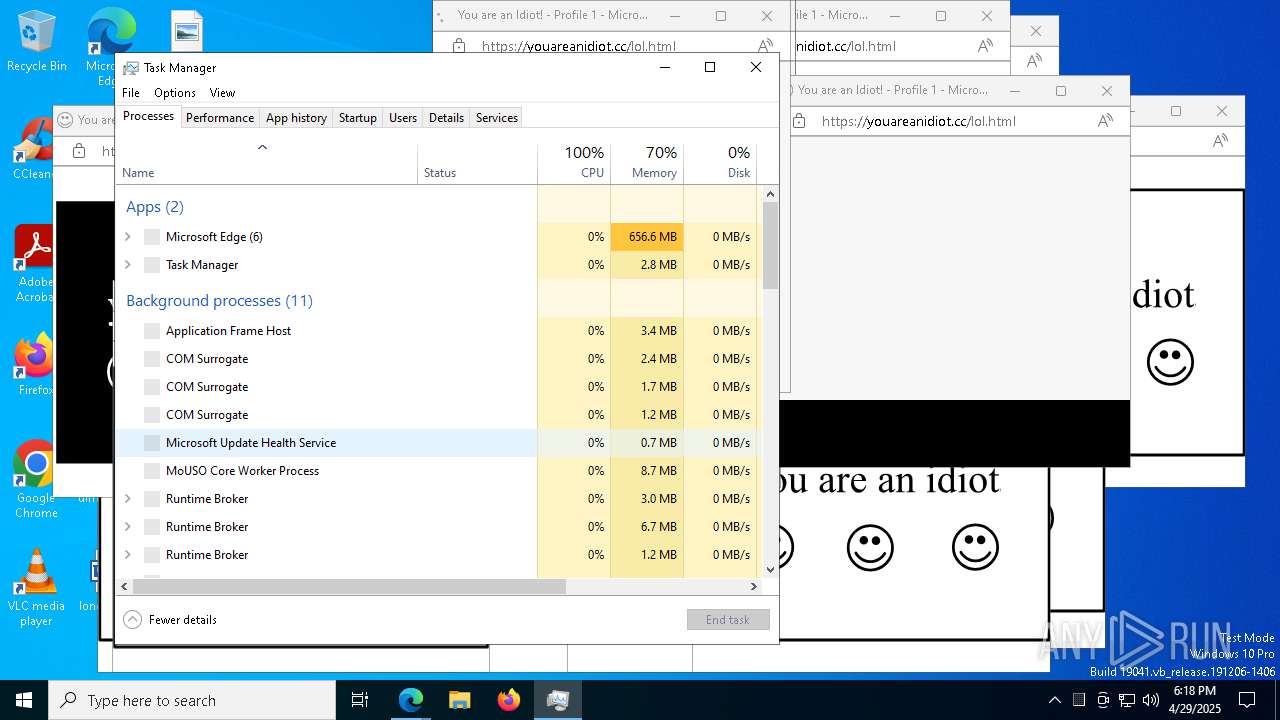
Task: Open the Recycle Bin desktop icon
Action: 36,42
